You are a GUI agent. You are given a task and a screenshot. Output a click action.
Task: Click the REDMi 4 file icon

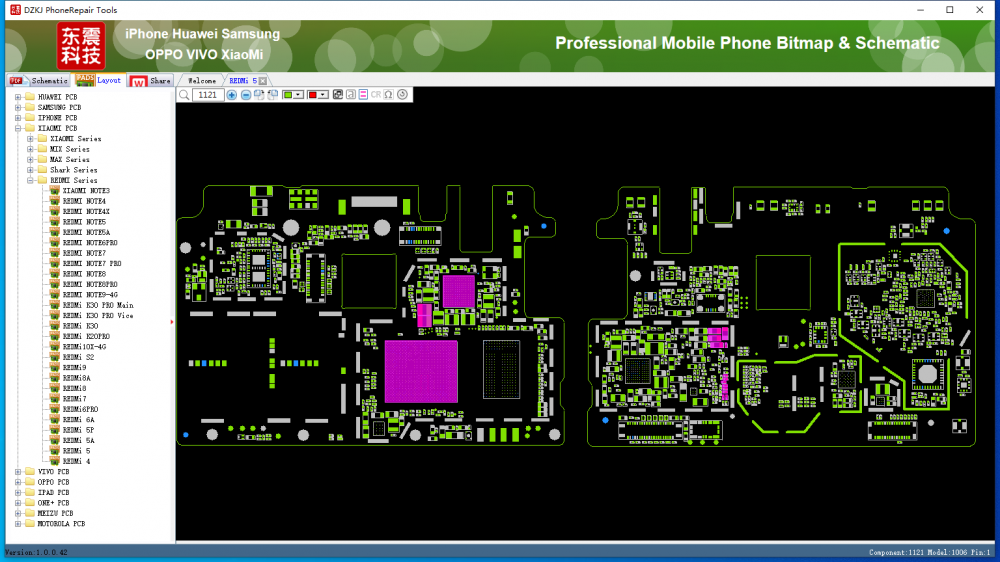tap(55, 461)
